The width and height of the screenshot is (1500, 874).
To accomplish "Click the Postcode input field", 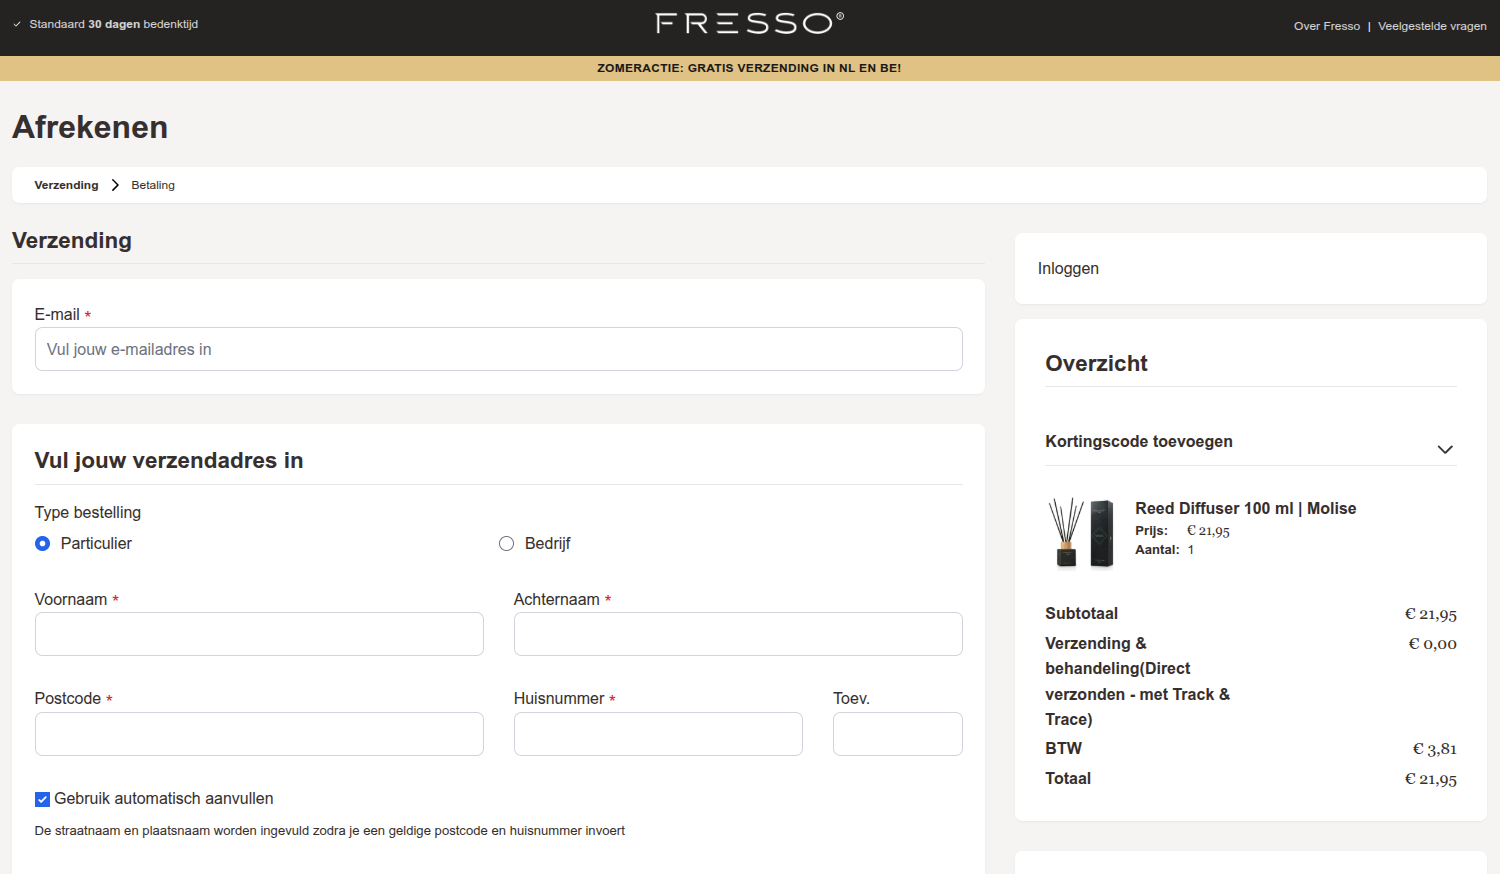I will [x=259, y=734].
